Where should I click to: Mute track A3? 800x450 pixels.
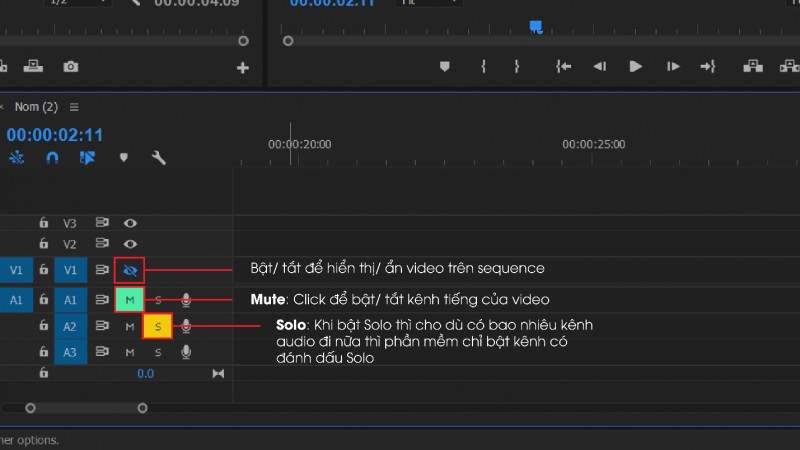point(130,353)
